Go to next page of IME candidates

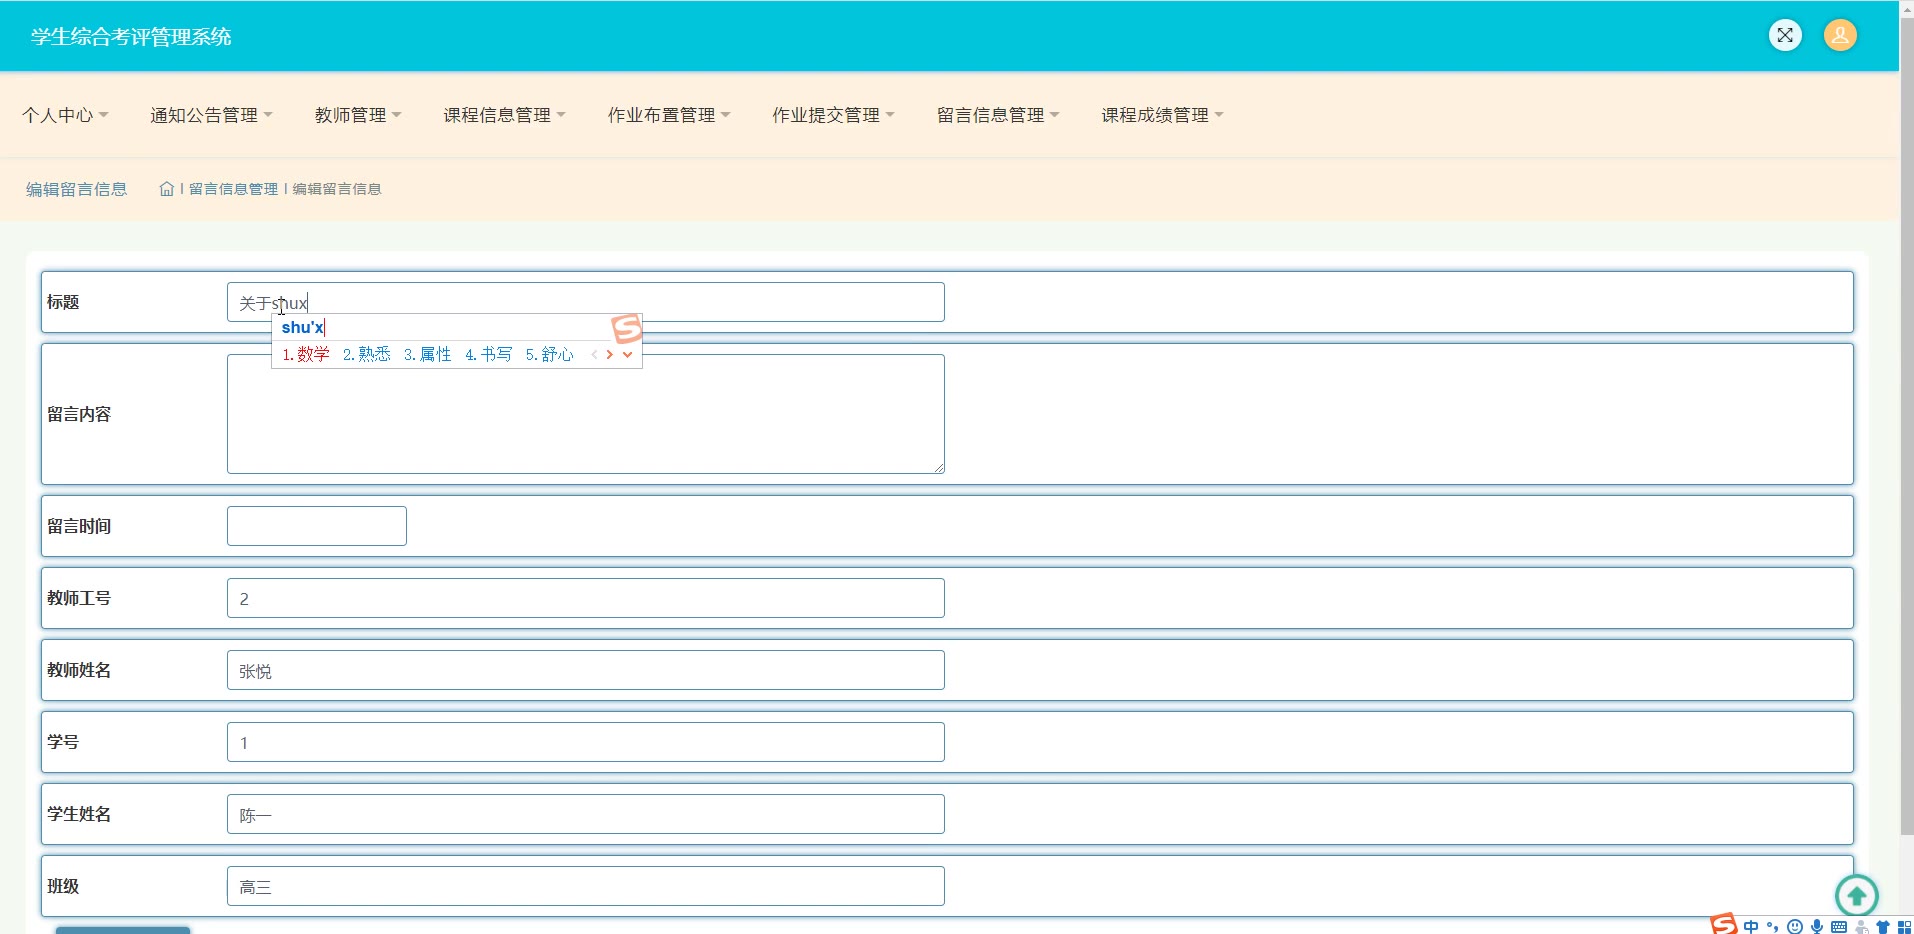[610, 354]
